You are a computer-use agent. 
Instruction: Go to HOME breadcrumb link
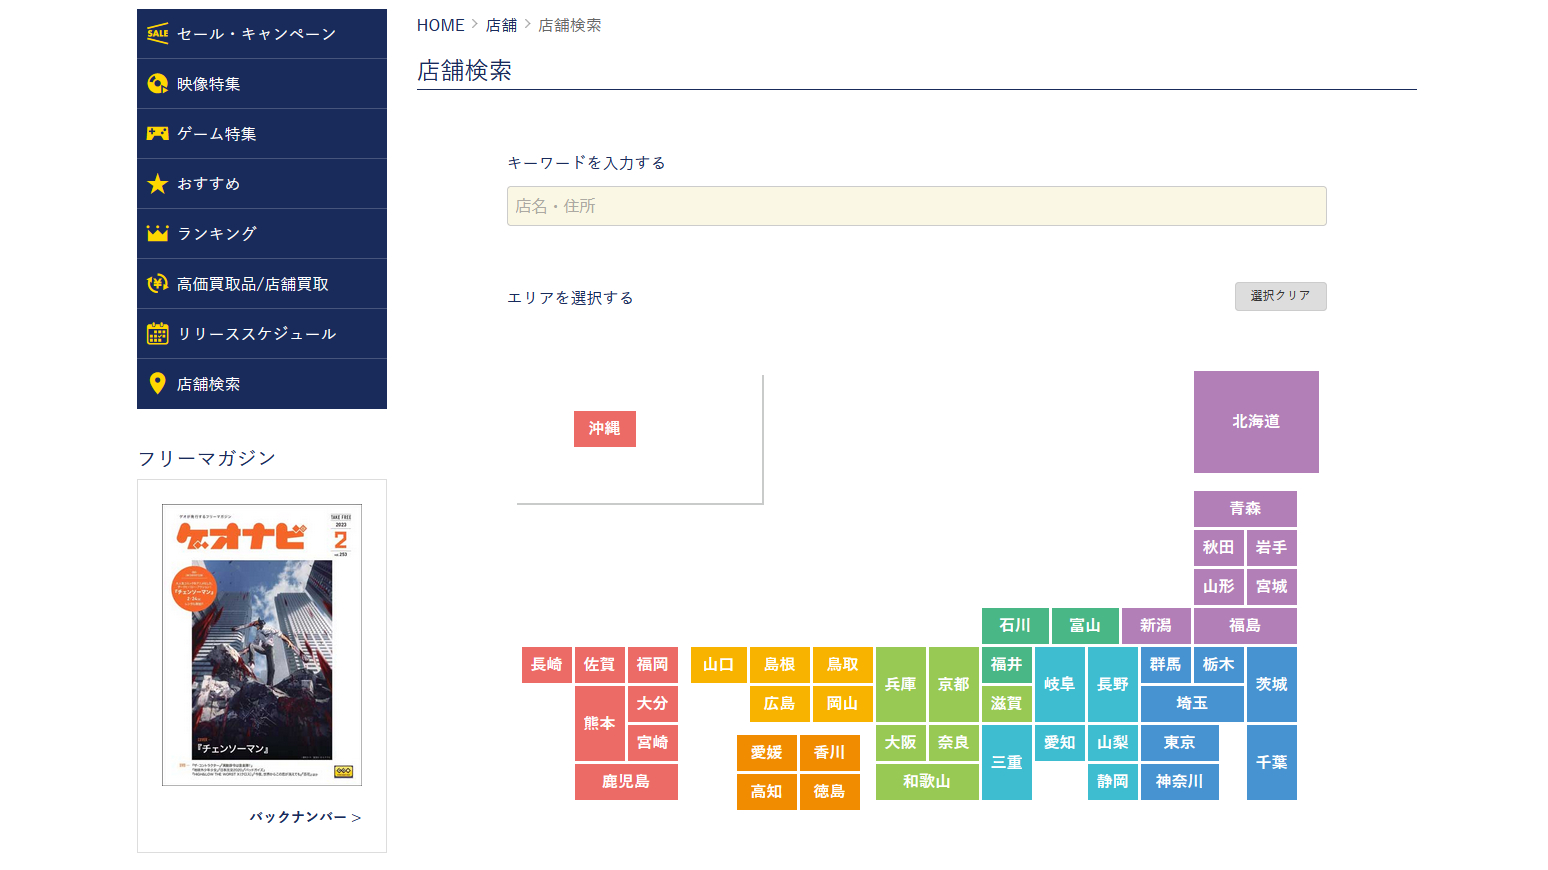coord(441,25)
